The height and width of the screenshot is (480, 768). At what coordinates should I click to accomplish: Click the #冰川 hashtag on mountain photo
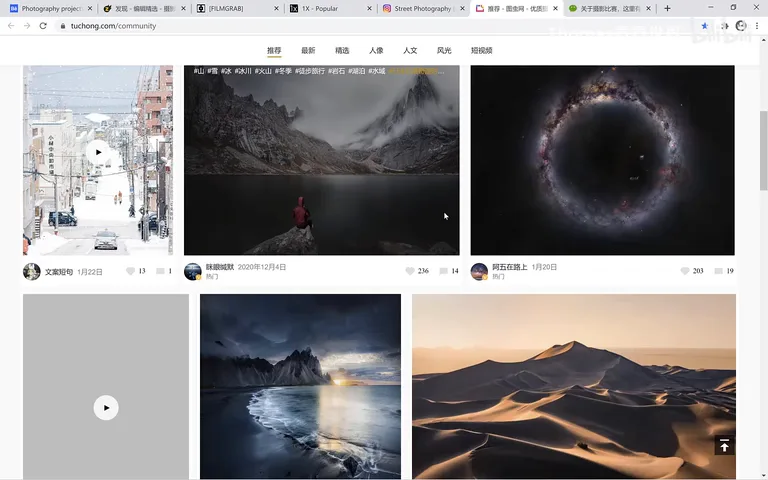[242, 71]
